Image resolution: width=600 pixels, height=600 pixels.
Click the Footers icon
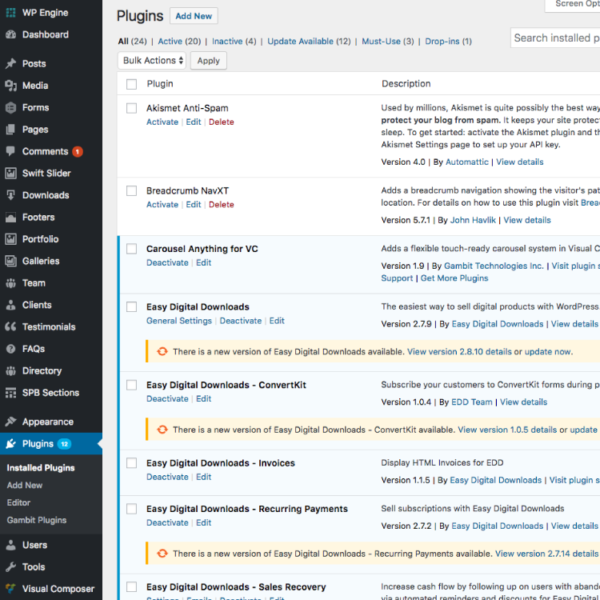[x=11, y=217]
